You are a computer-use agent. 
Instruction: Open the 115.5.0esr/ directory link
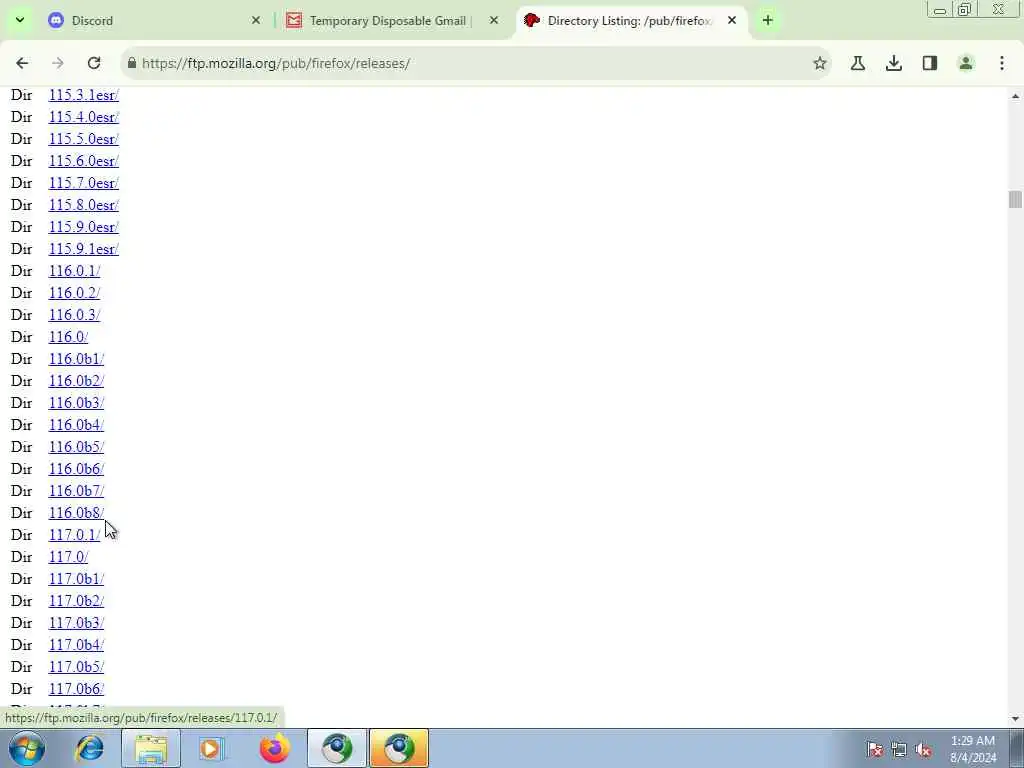point(84,139)
